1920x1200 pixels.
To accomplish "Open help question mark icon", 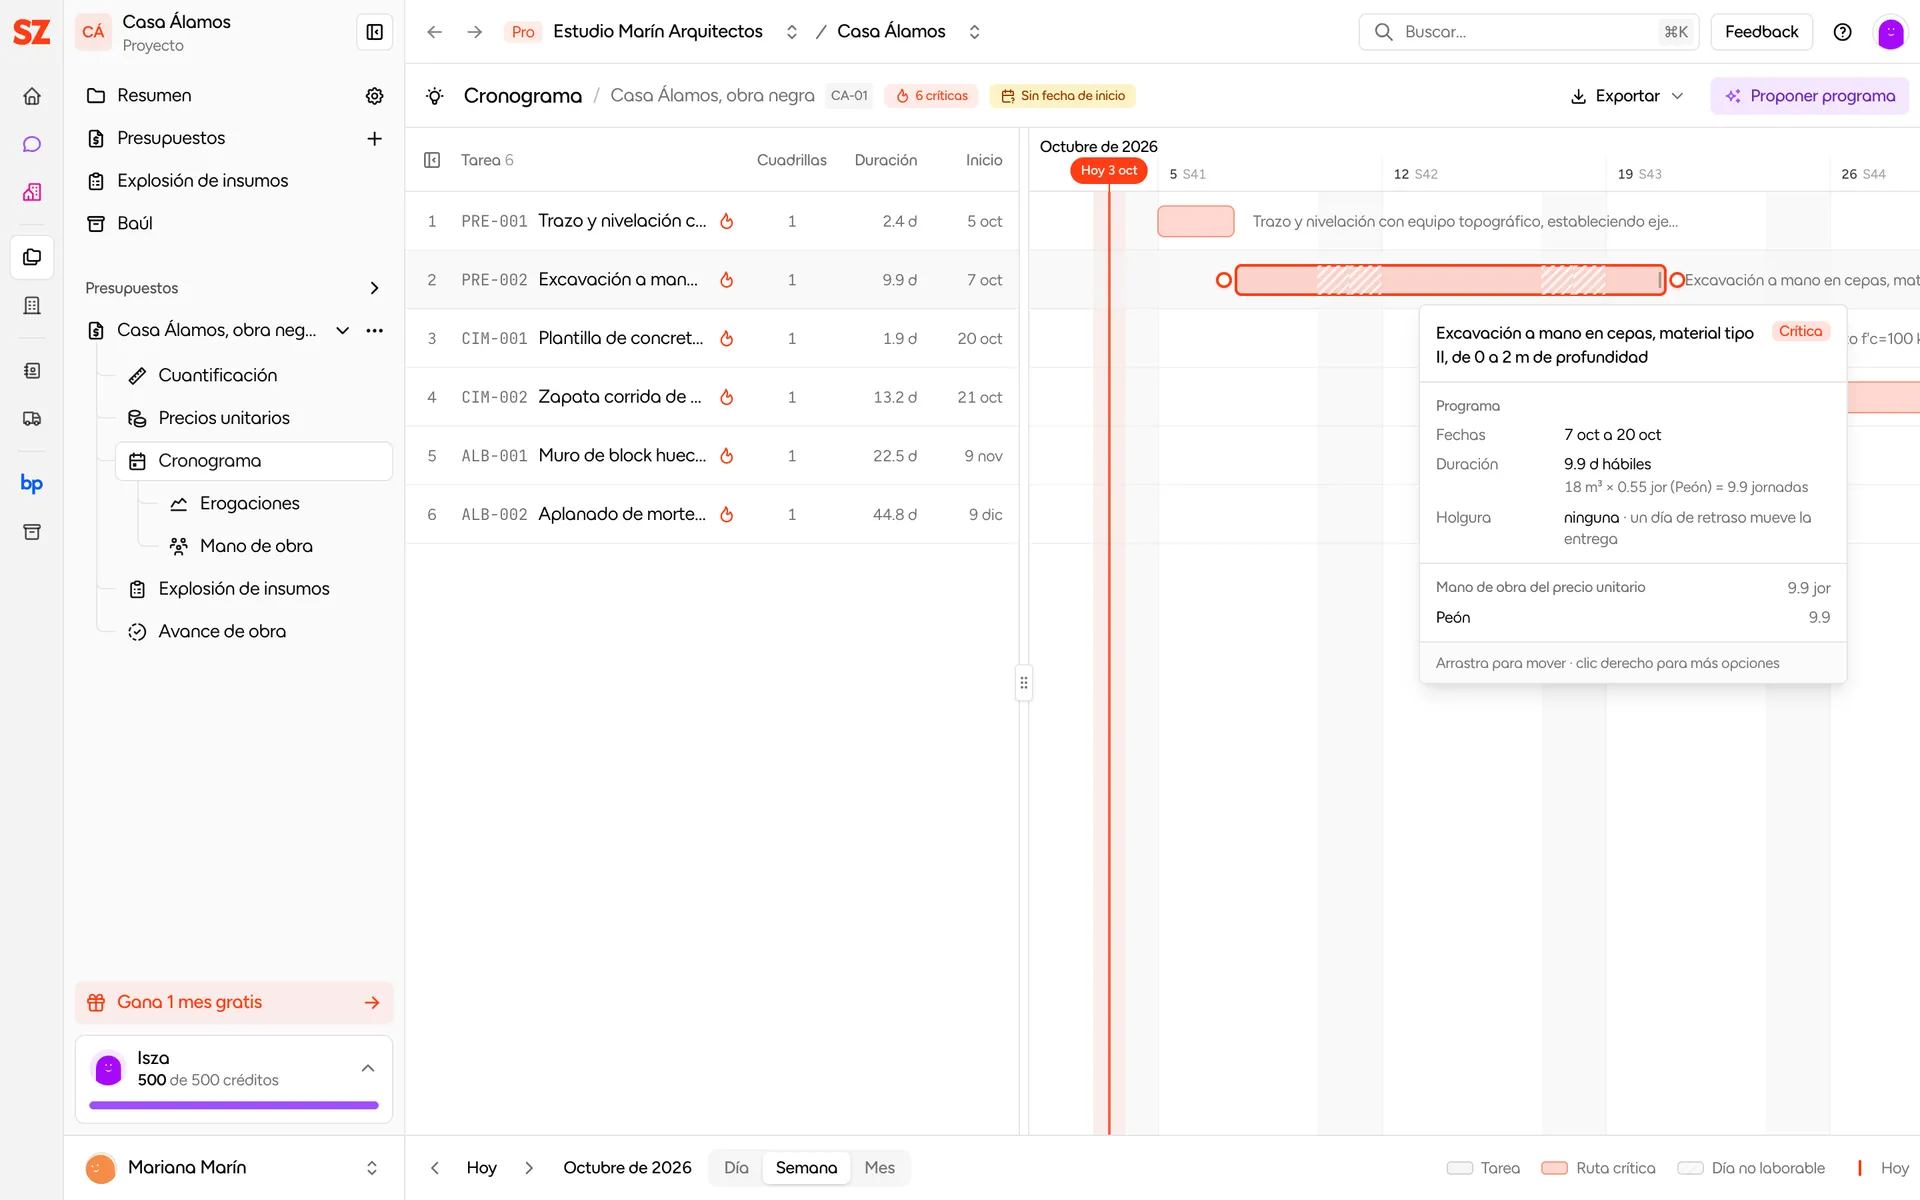I will click(1842, 32).
